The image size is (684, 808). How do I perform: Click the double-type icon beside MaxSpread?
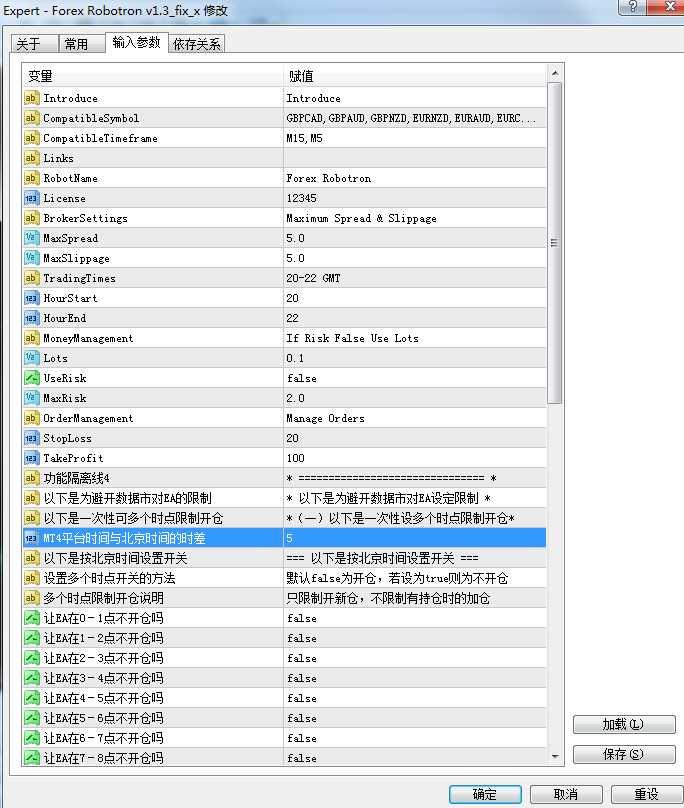(x=31, y=238)
